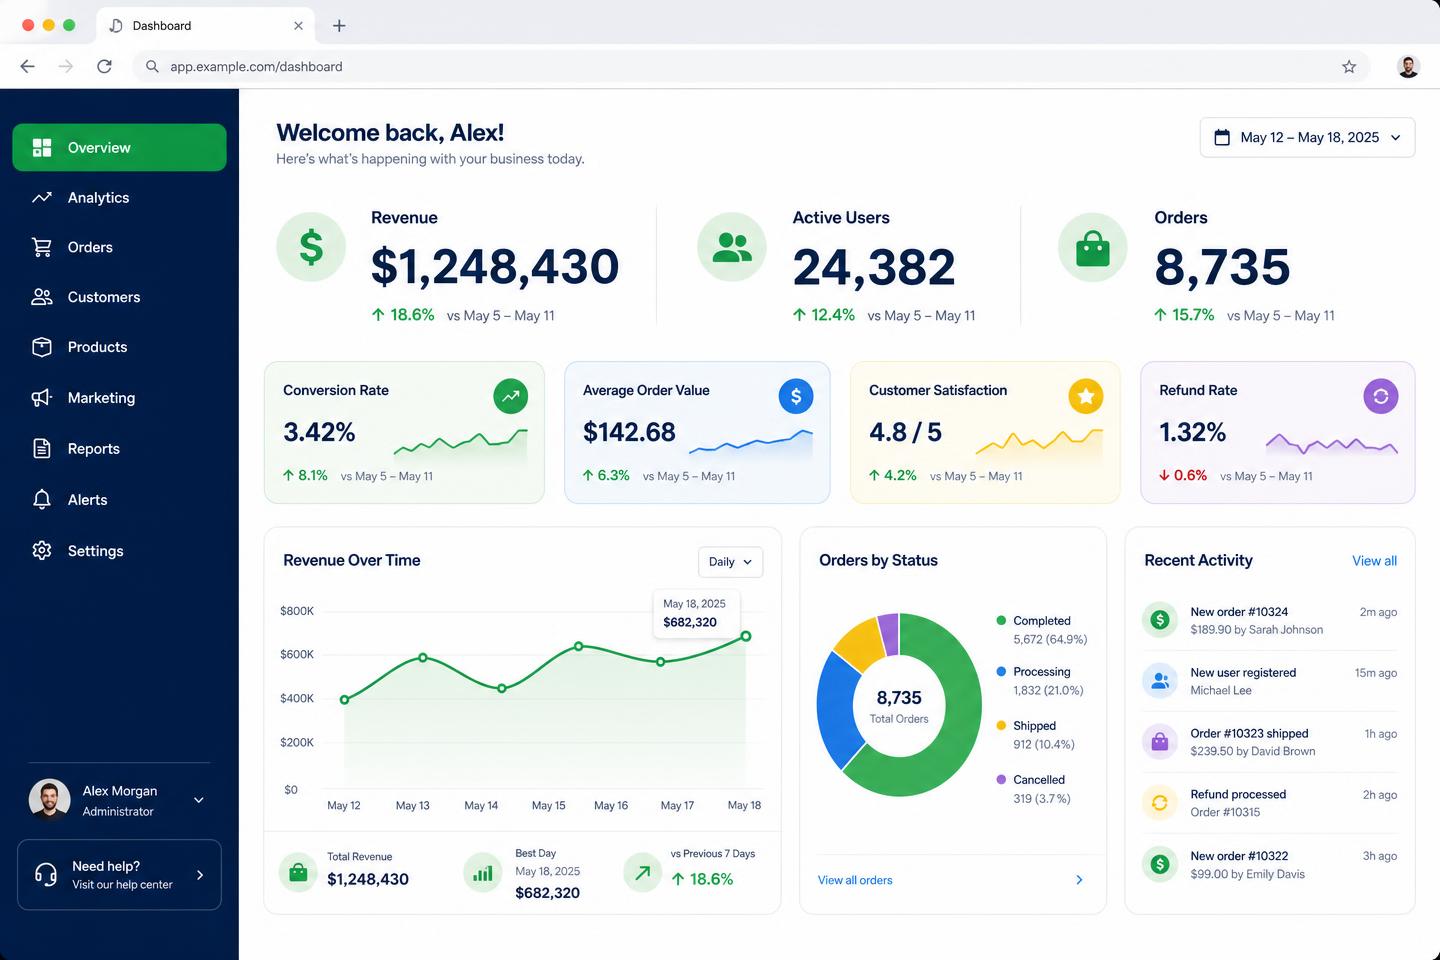Viewport: 1440px width, 960px height.
Task: Click the chevron next to View all orders
Action: tap(1079, 880)
